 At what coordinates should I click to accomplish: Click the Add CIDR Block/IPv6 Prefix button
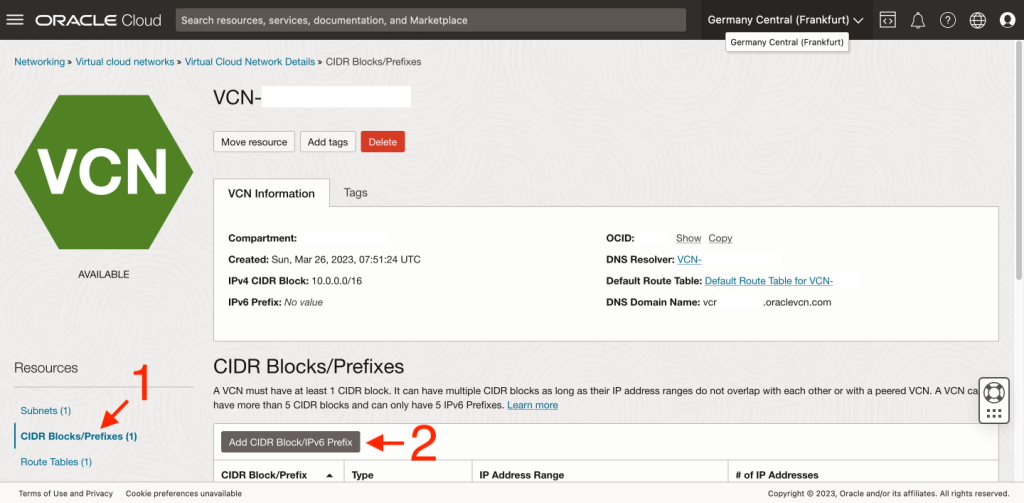[x=291, y=442]
